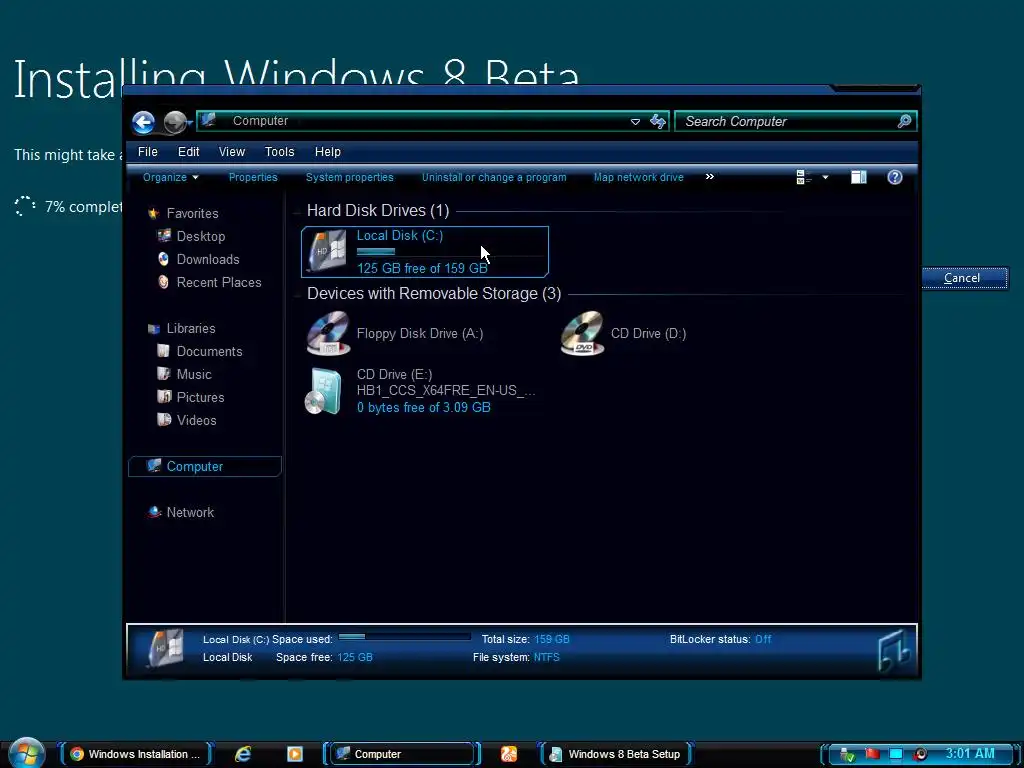The width and height of the screenshot is (1024, 768).
Task: Open the Videos library
Action: coord(196,420)
